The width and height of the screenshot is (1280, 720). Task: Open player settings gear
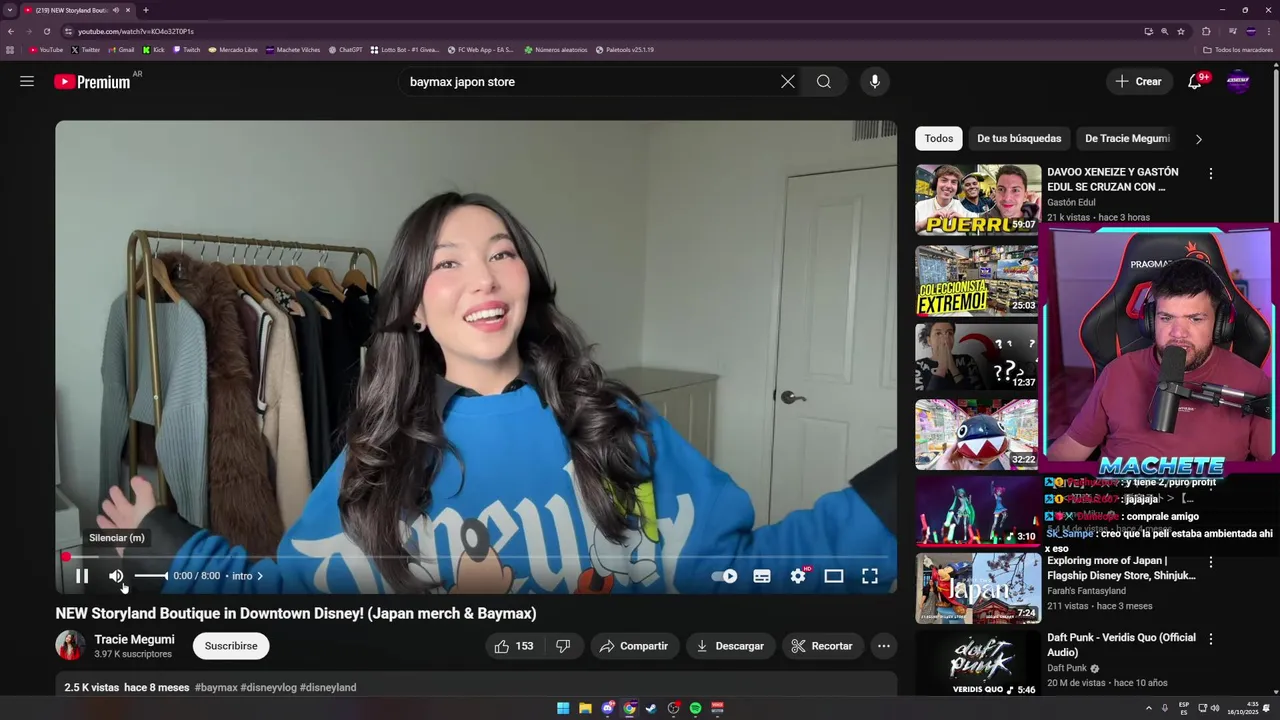pos(798,576)
